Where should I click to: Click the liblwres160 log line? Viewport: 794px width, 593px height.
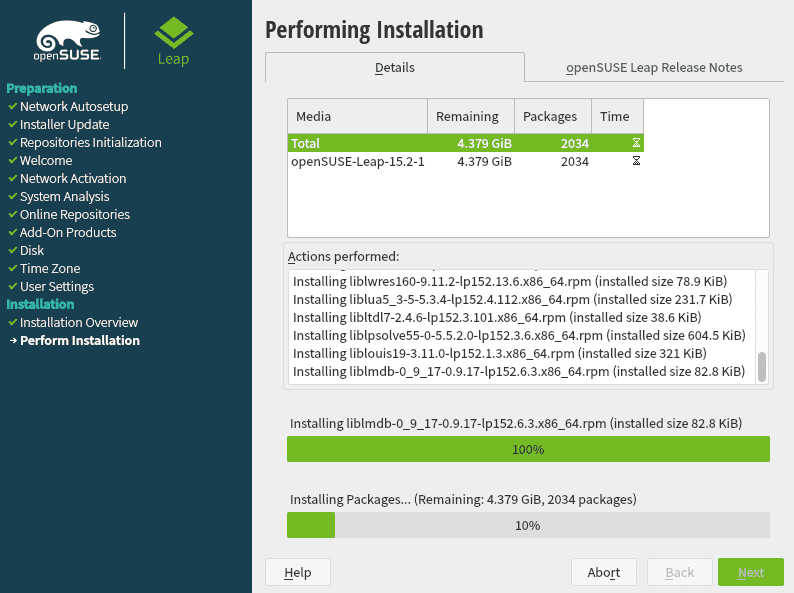point(510,282)
